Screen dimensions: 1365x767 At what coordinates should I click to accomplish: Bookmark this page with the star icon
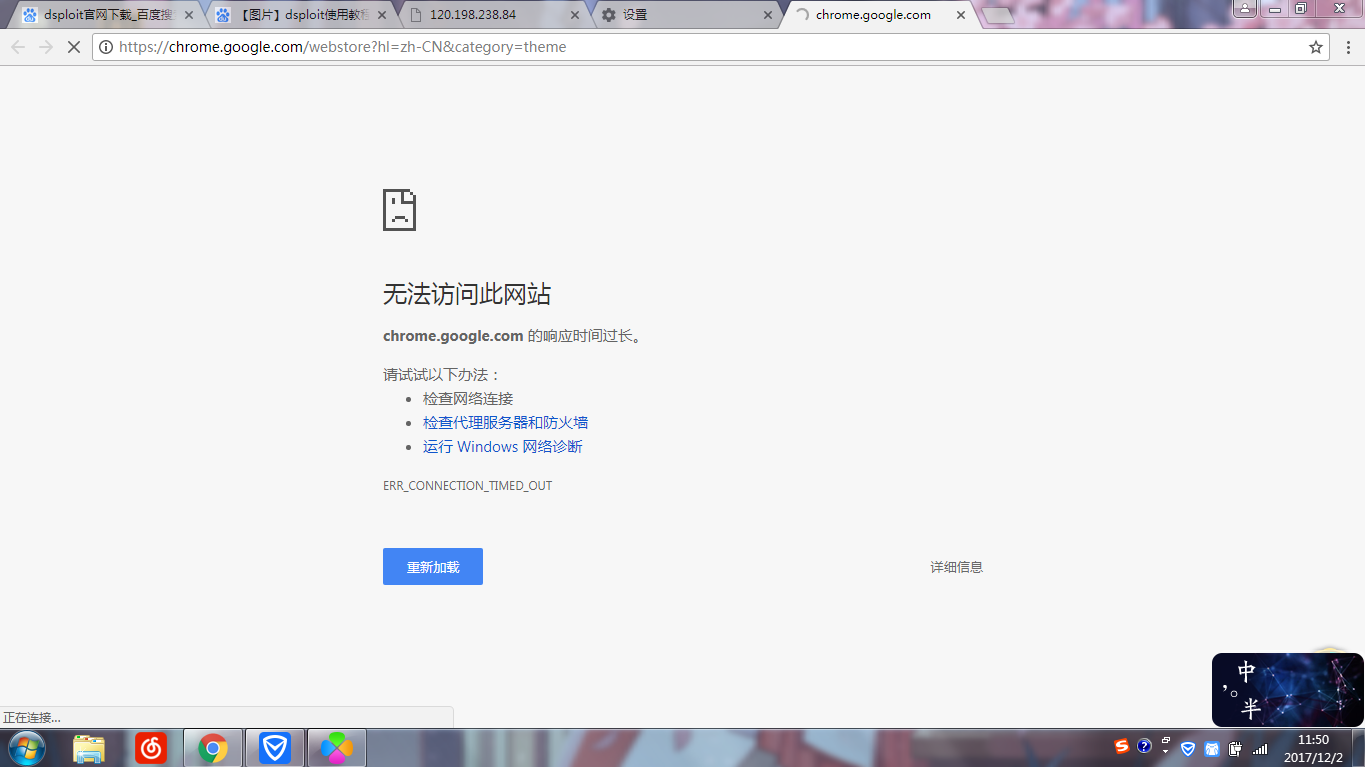click(1316, 47)
